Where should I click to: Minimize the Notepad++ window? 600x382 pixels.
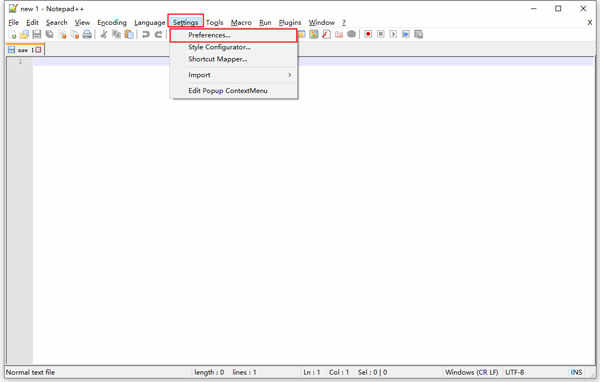[534, 8]
